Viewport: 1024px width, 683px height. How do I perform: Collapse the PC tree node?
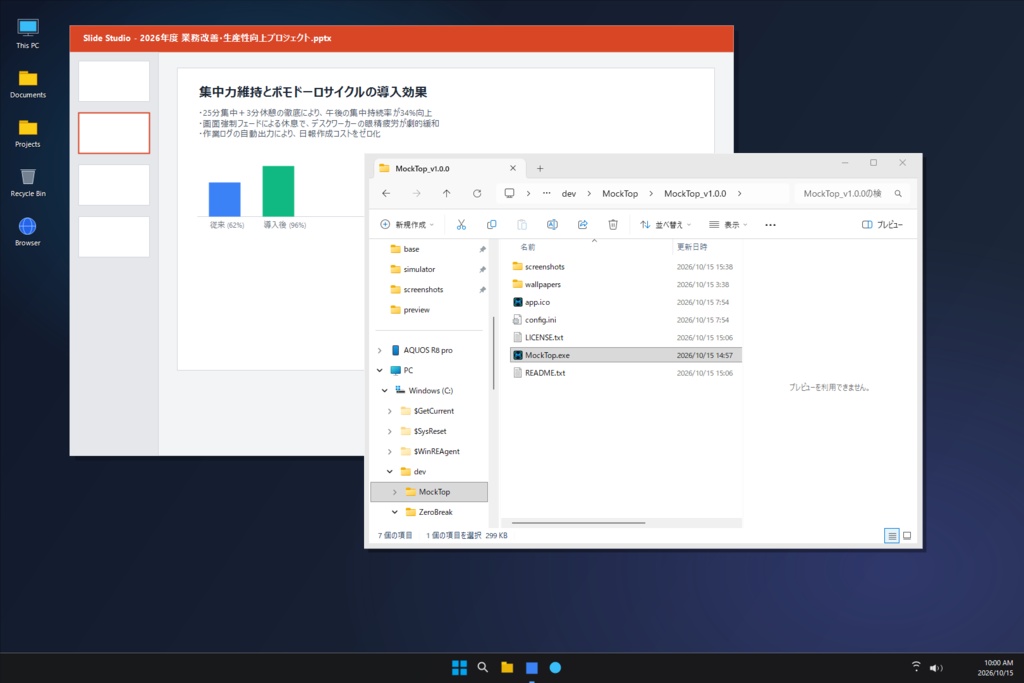point(379,370)
